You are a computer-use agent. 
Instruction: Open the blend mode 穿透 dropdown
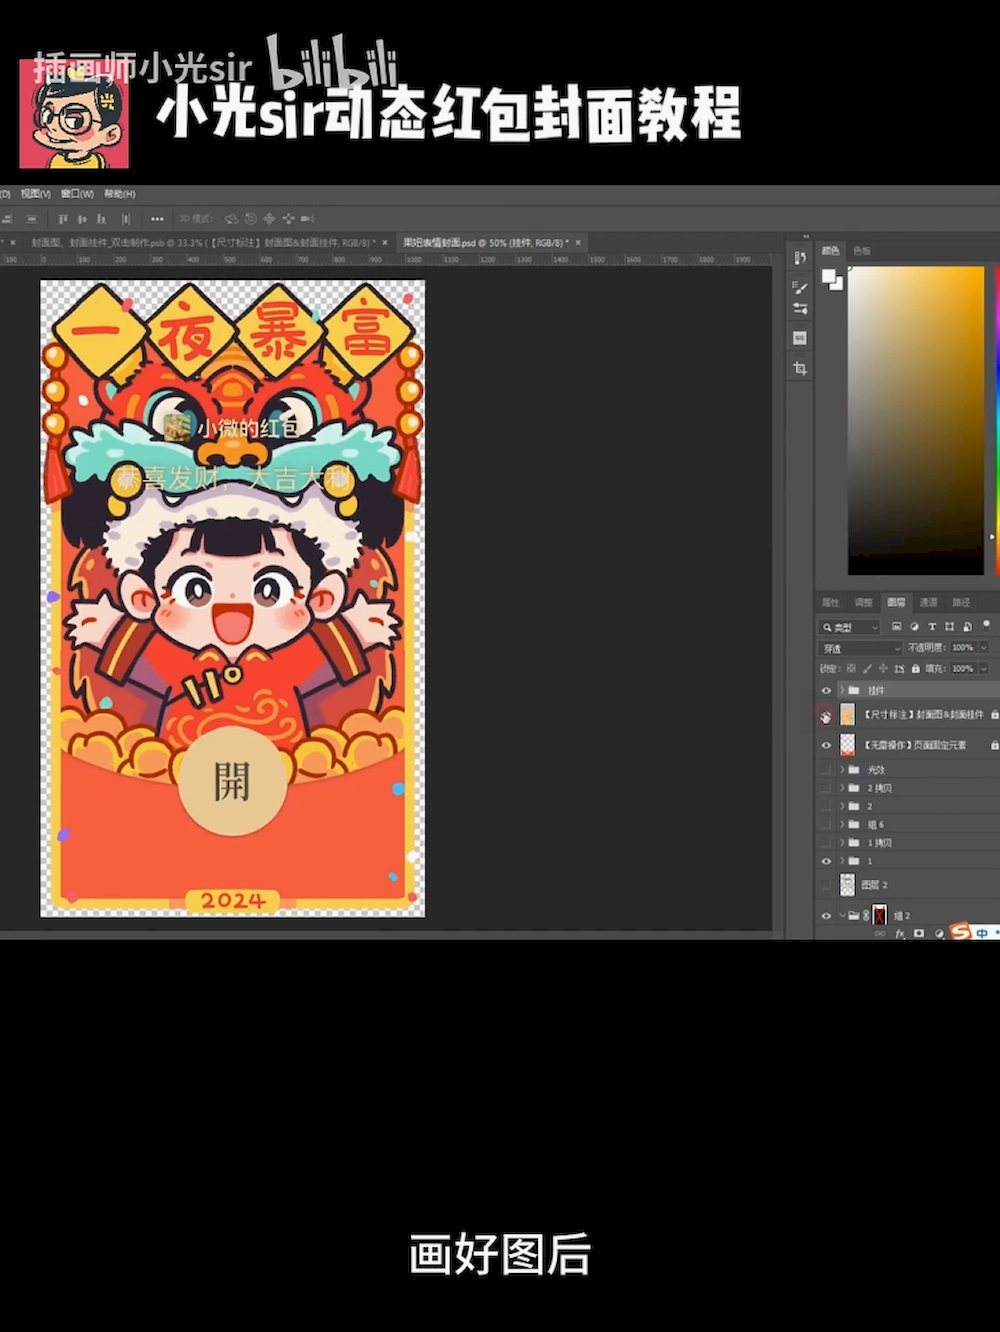[860, 648]
